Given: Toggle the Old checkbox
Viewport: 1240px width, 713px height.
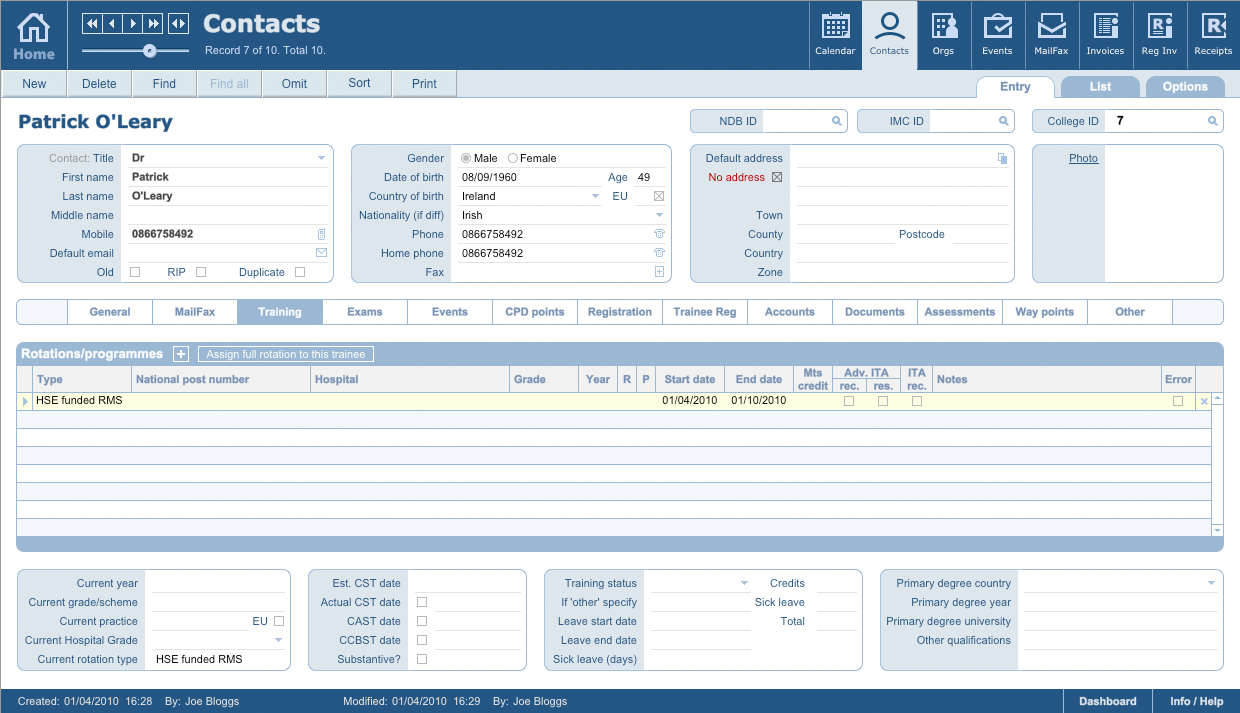Looking at the screenshot, I should [x=135, y=272].
